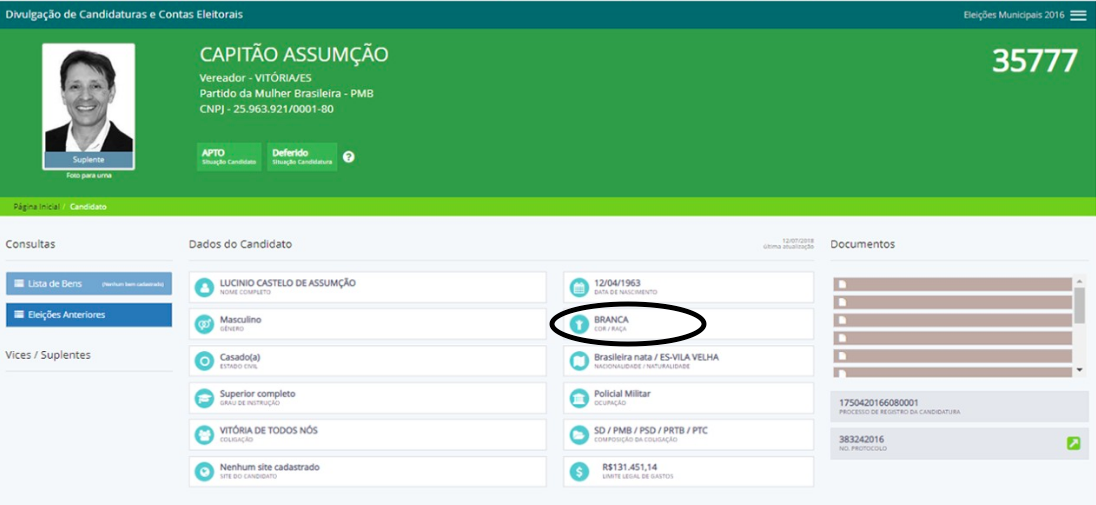Click the dollar sign icon for Limite Legal de Gastos

[578, 471]
